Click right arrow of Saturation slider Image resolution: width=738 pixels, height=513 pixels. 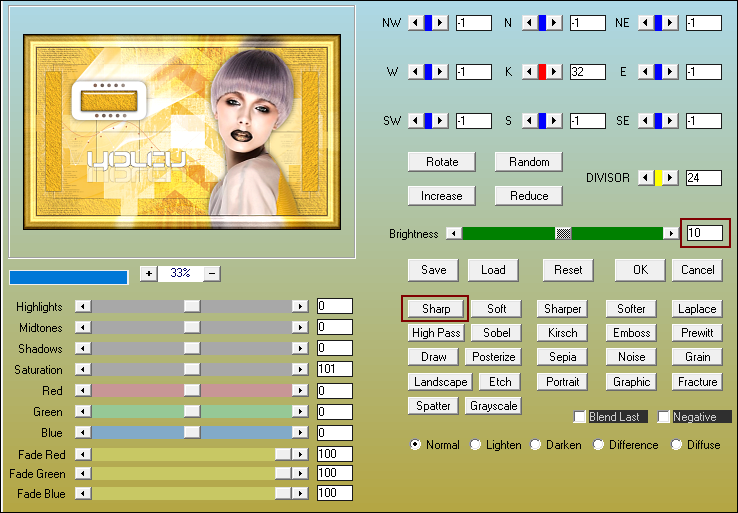tap(299, 370)
